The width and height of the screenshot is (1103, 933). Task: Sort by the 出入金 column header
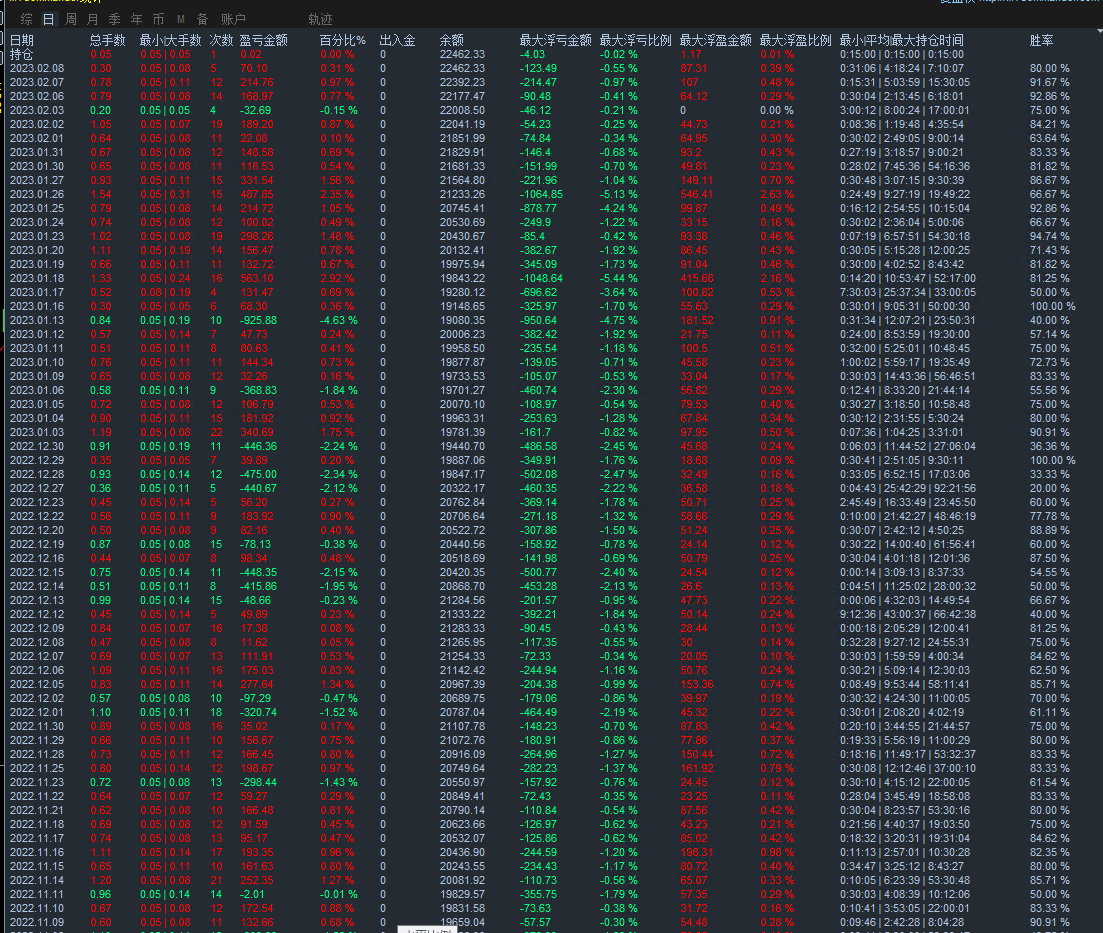coord(397,40)
